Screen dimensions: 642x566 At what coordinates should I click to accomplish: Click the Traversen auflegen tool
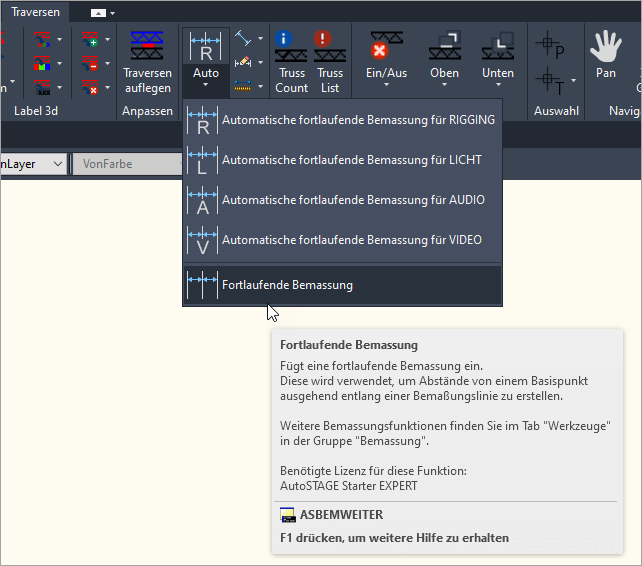coord(147,62)
